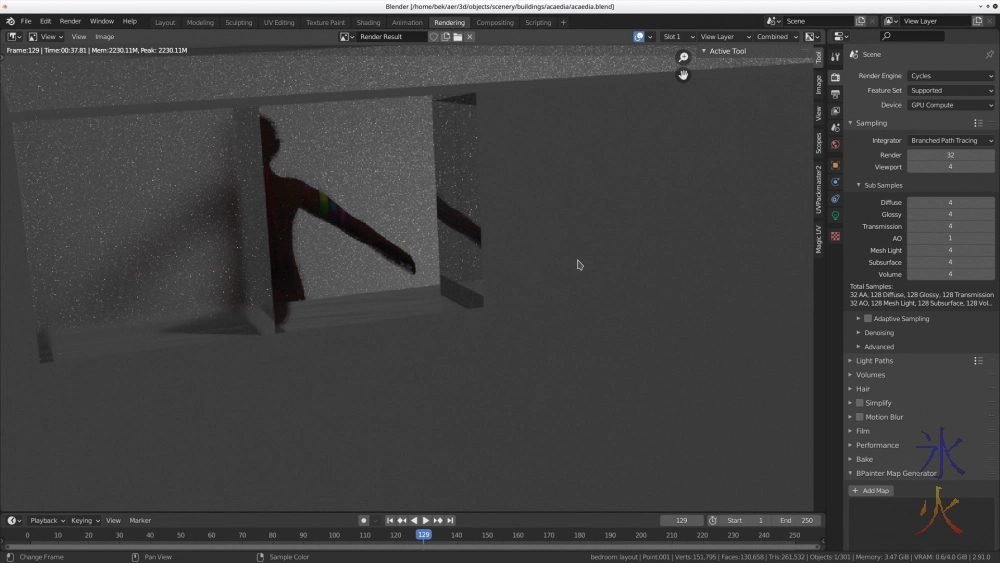The width and height of the screenshot is (1000, 563).
Task: Click the Add Map button
Action: point(871,491)
